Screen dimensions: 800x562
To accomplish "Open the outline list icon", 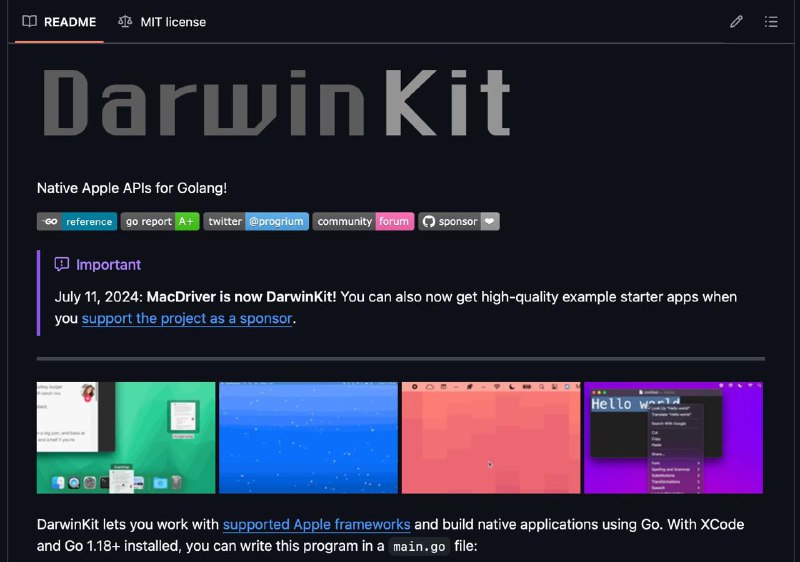I will coord(771,21).
